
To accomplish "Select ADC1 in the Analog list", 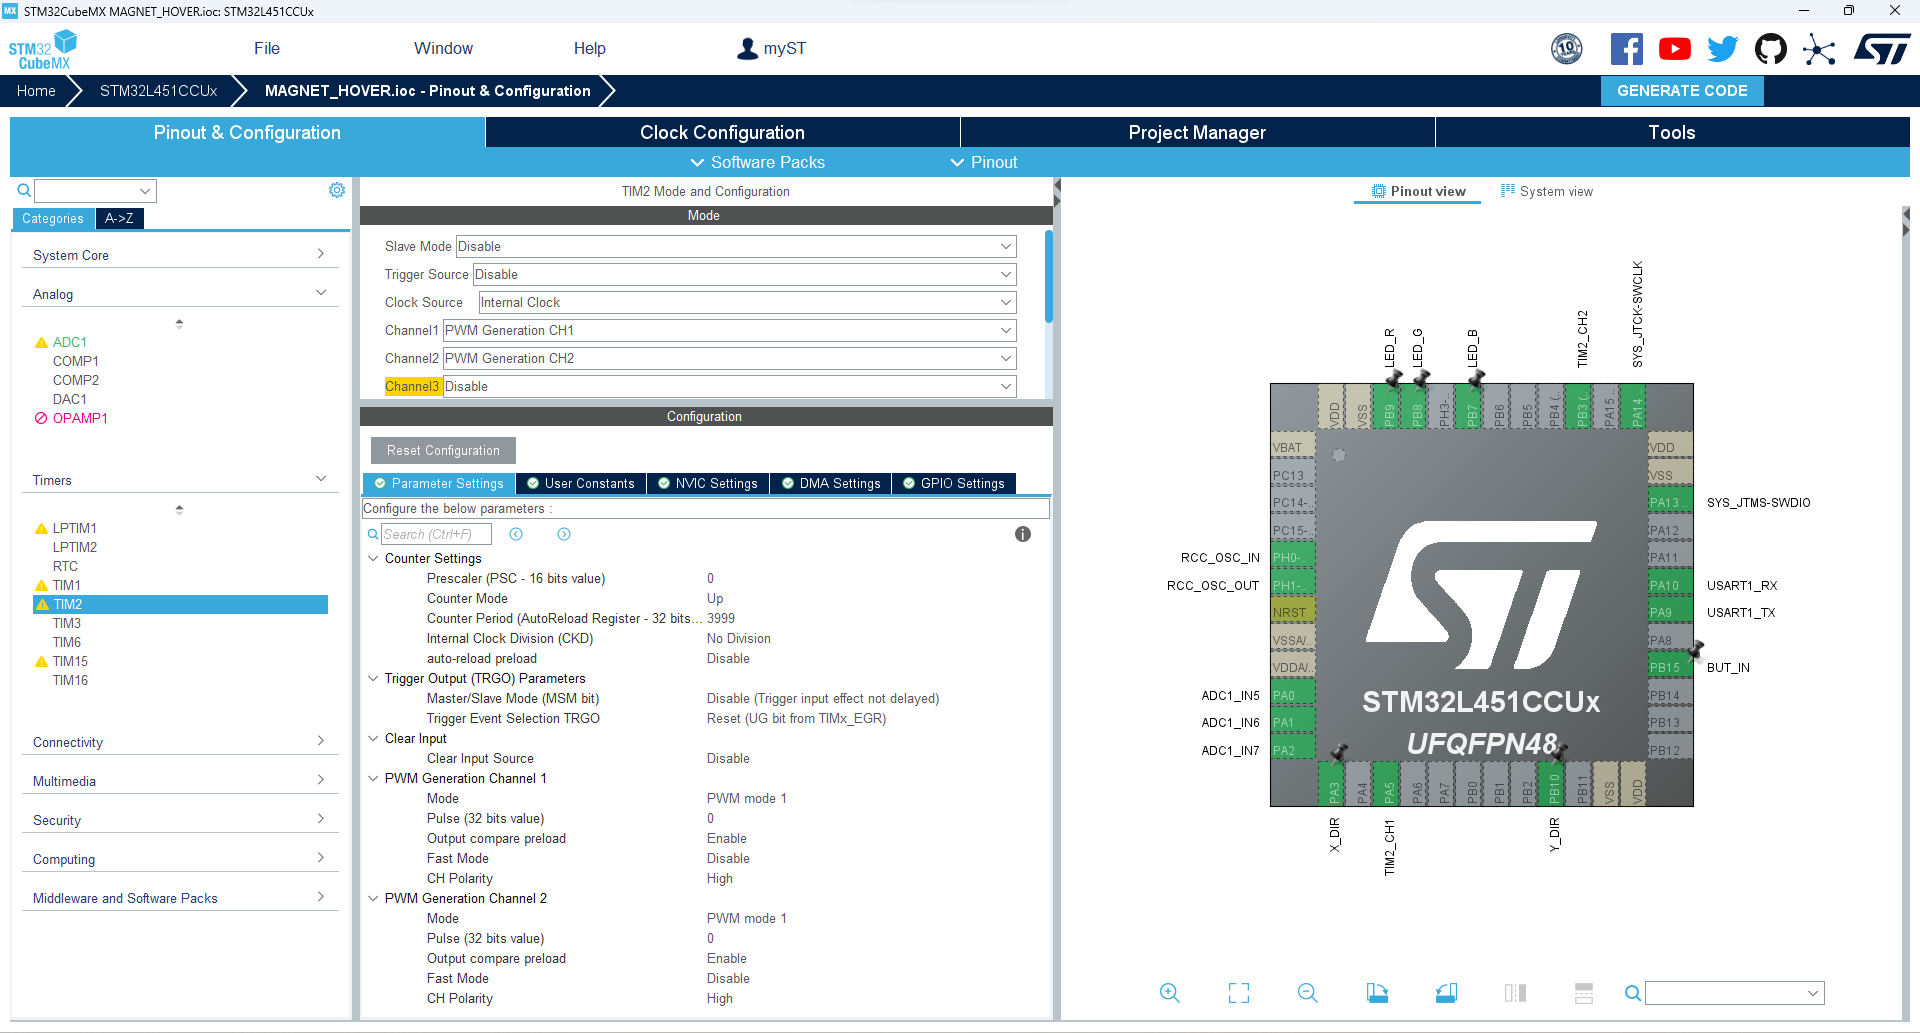I will click(x=69, y=342).
